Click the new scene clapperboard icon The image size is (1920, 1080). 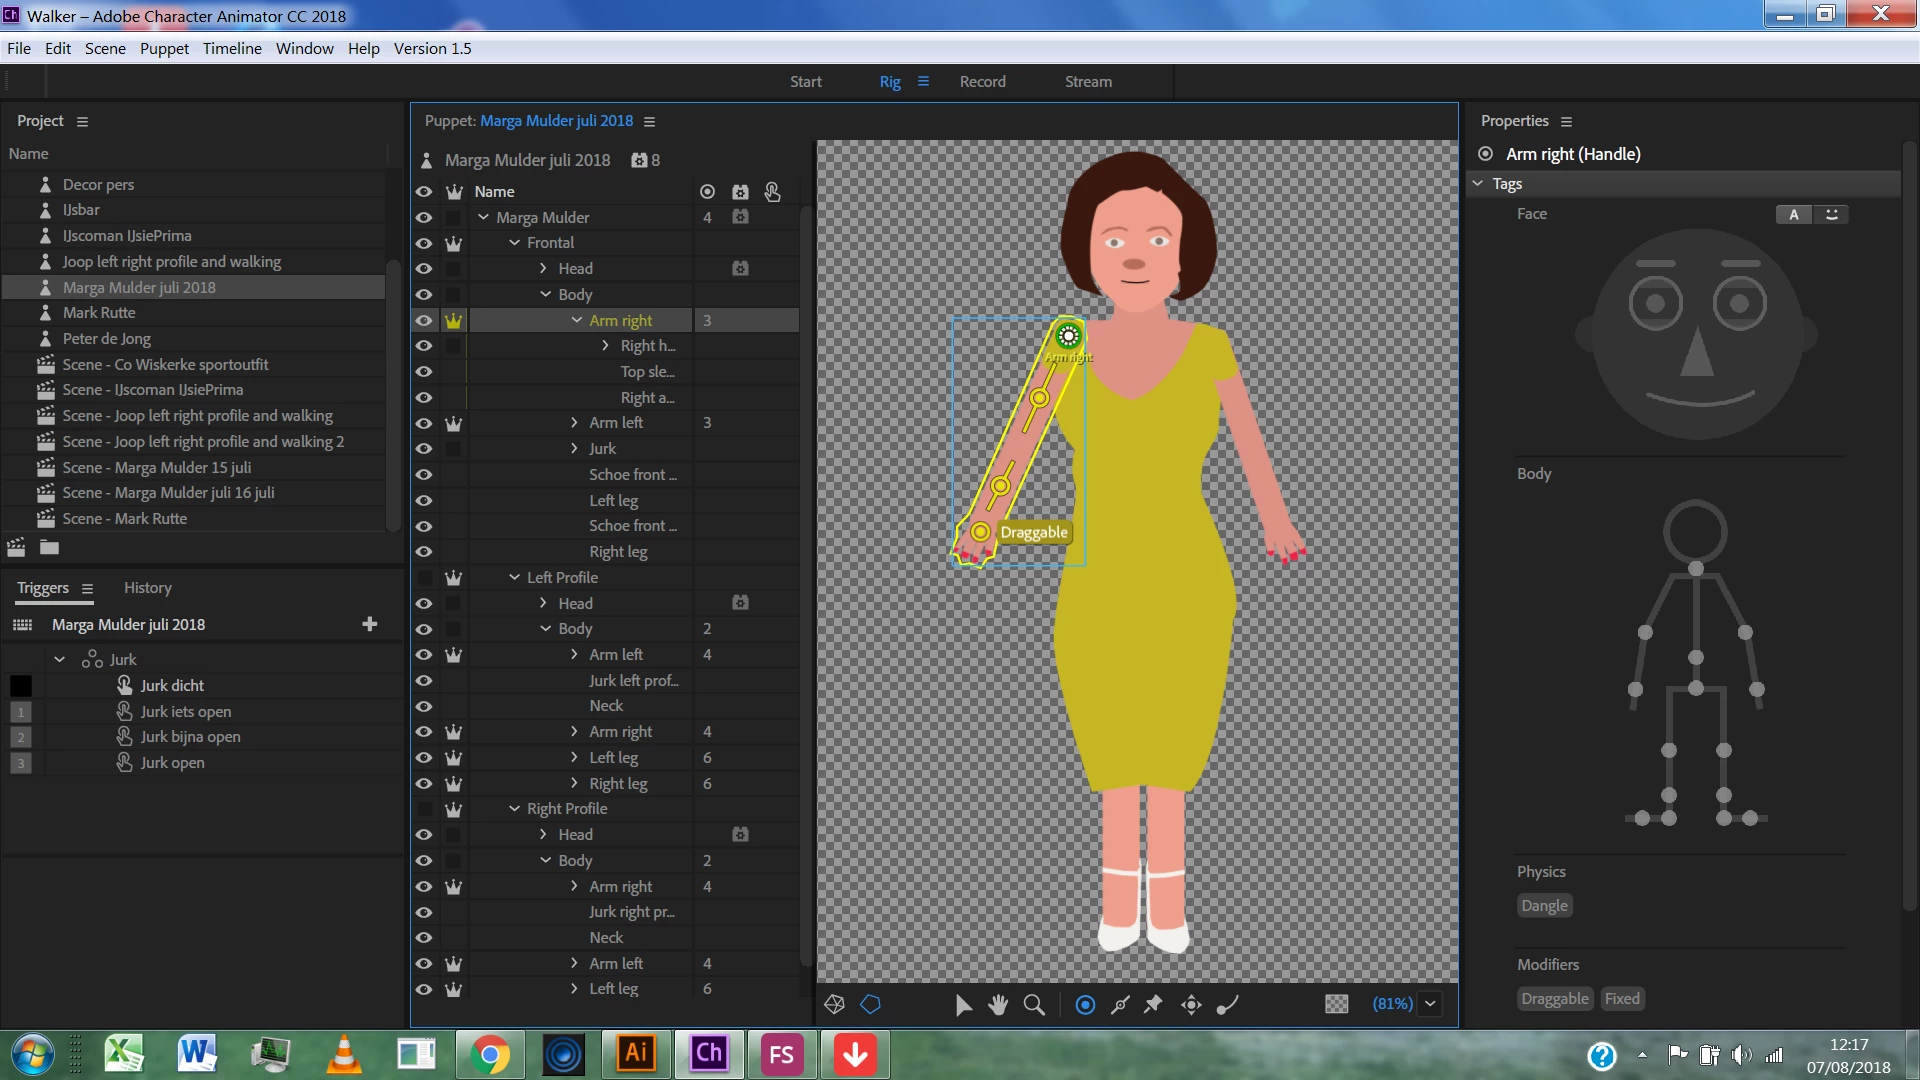point(16,547)
